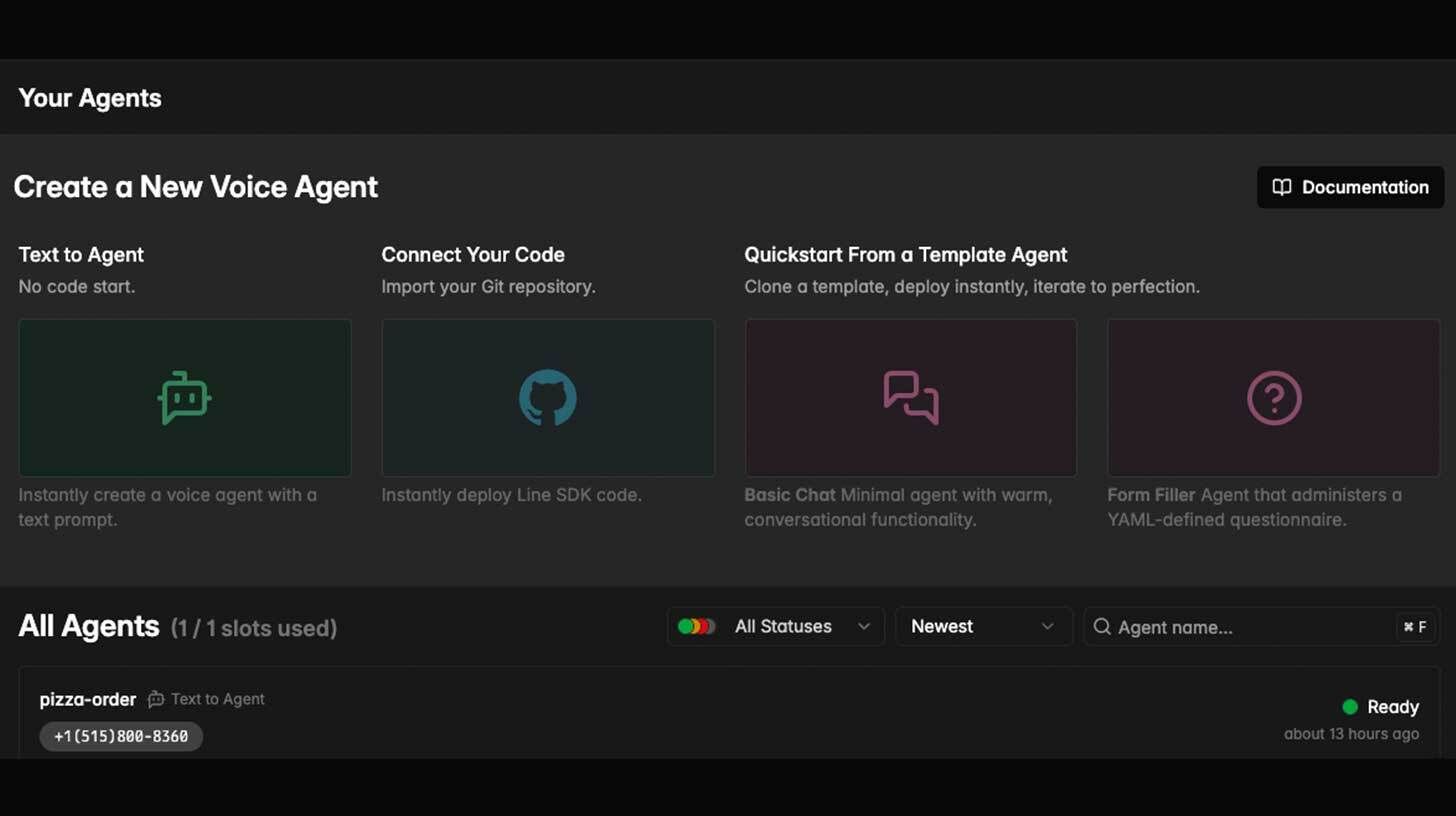Click the ⌘F shortcut badge

tap(1415, 627)
